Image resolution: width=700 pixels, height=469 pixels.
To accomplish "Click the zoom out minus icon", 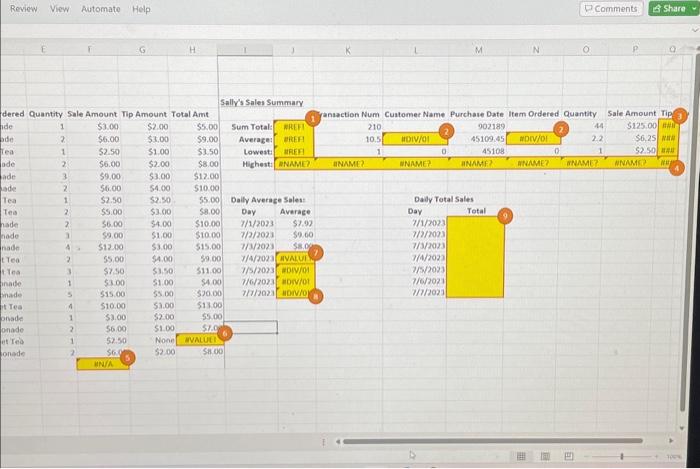I will click(x=587, y=456).
